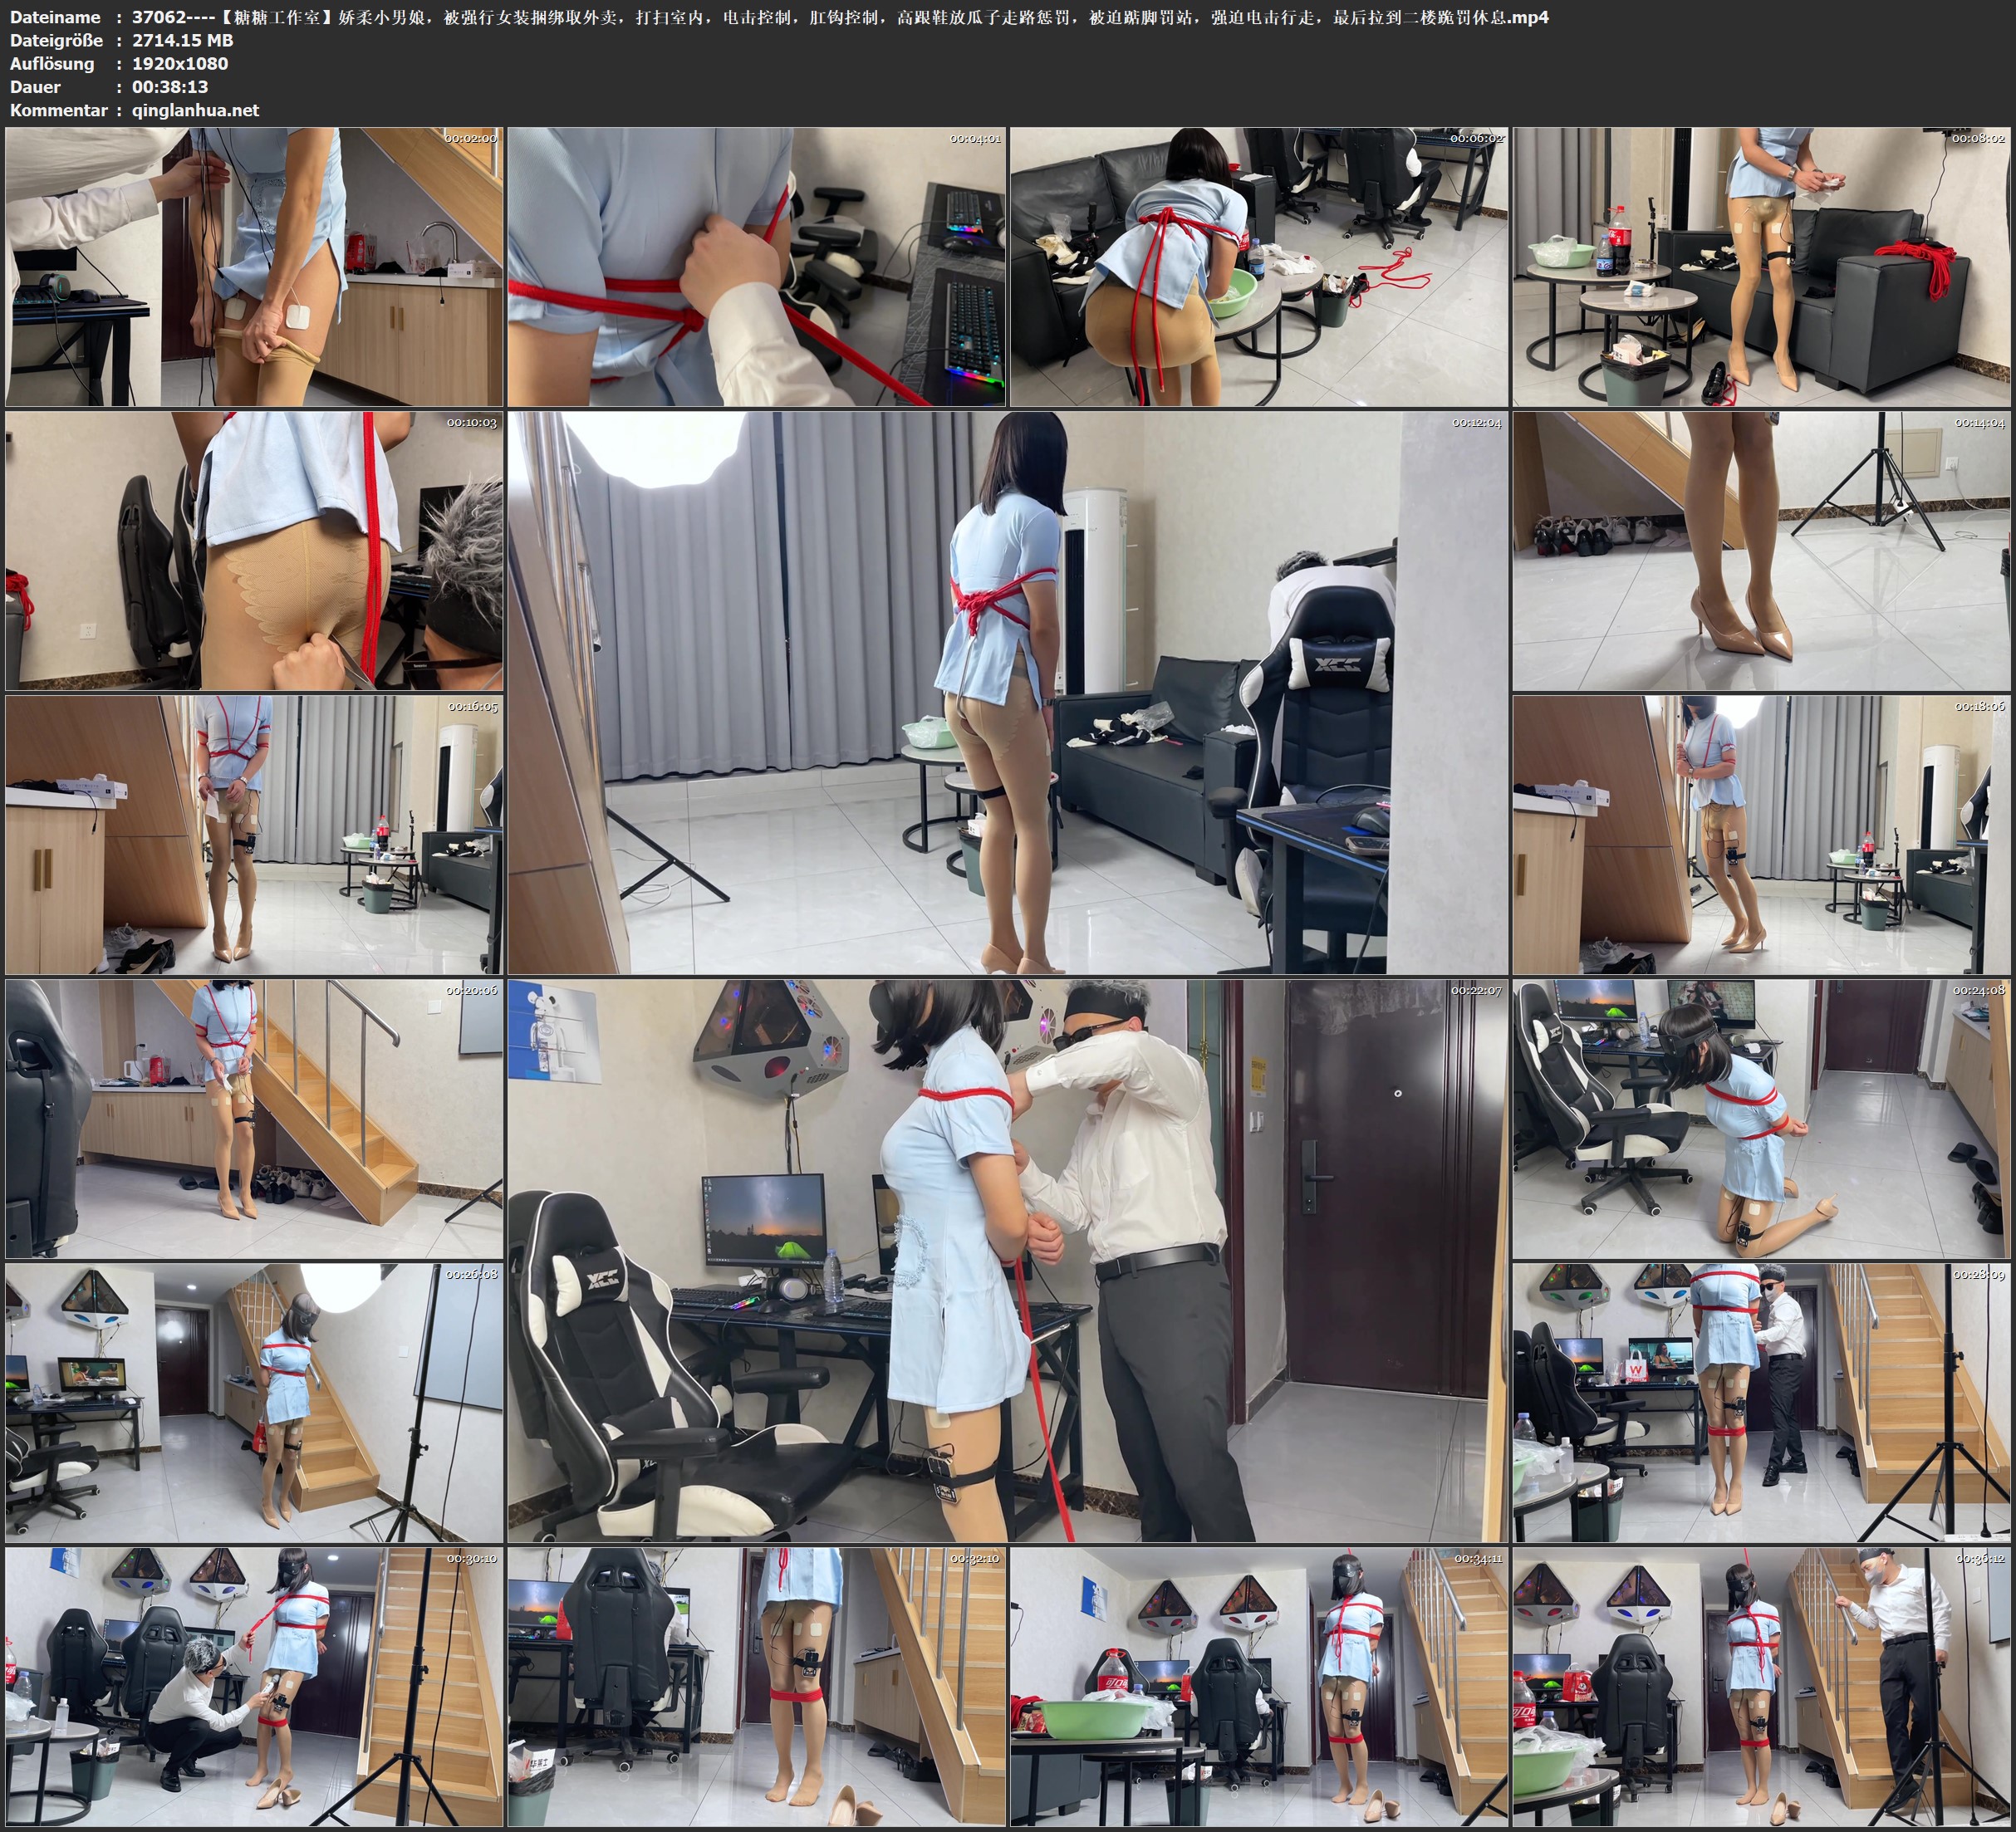Select the thumbnail timestamped 00:10:03
The height and width of the screenshot is (1832, 2016).
pyautogui.click(x=254, y=551)
